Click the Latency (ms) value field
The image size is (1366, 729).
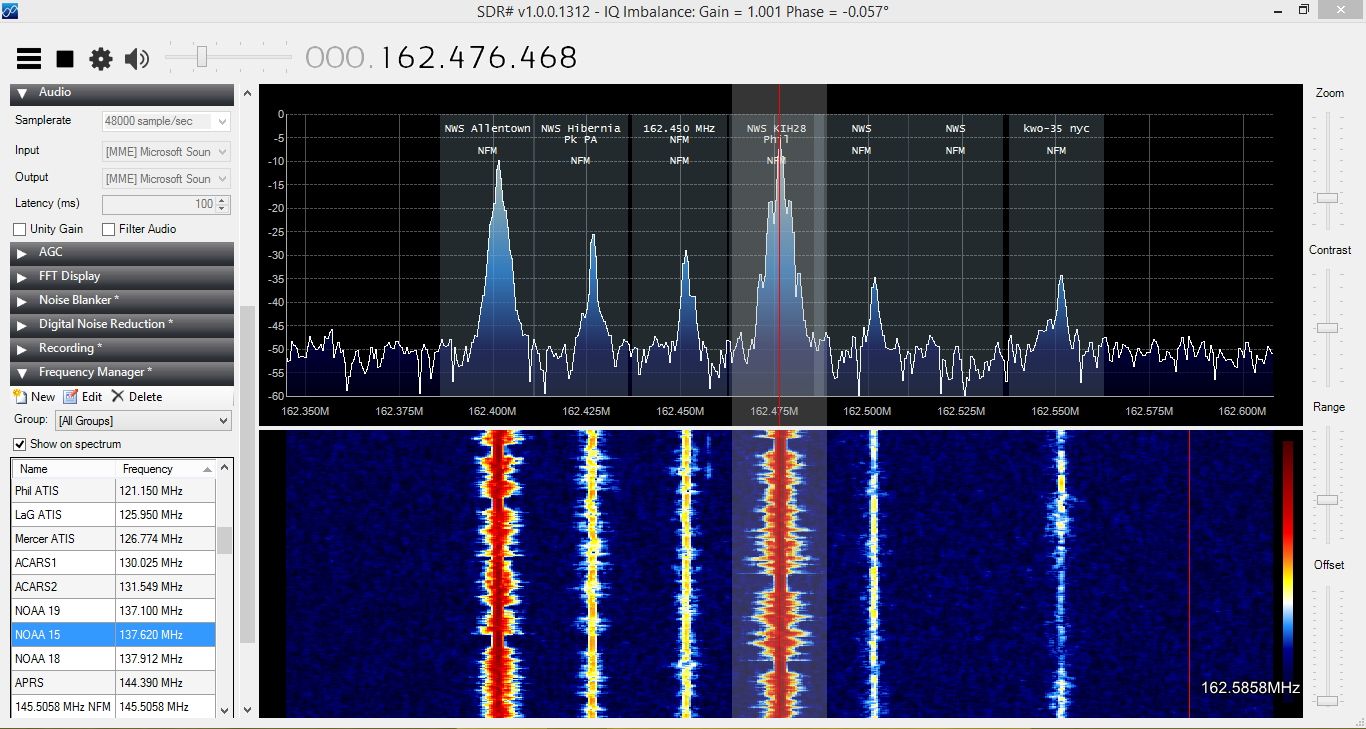pos(159,204)
